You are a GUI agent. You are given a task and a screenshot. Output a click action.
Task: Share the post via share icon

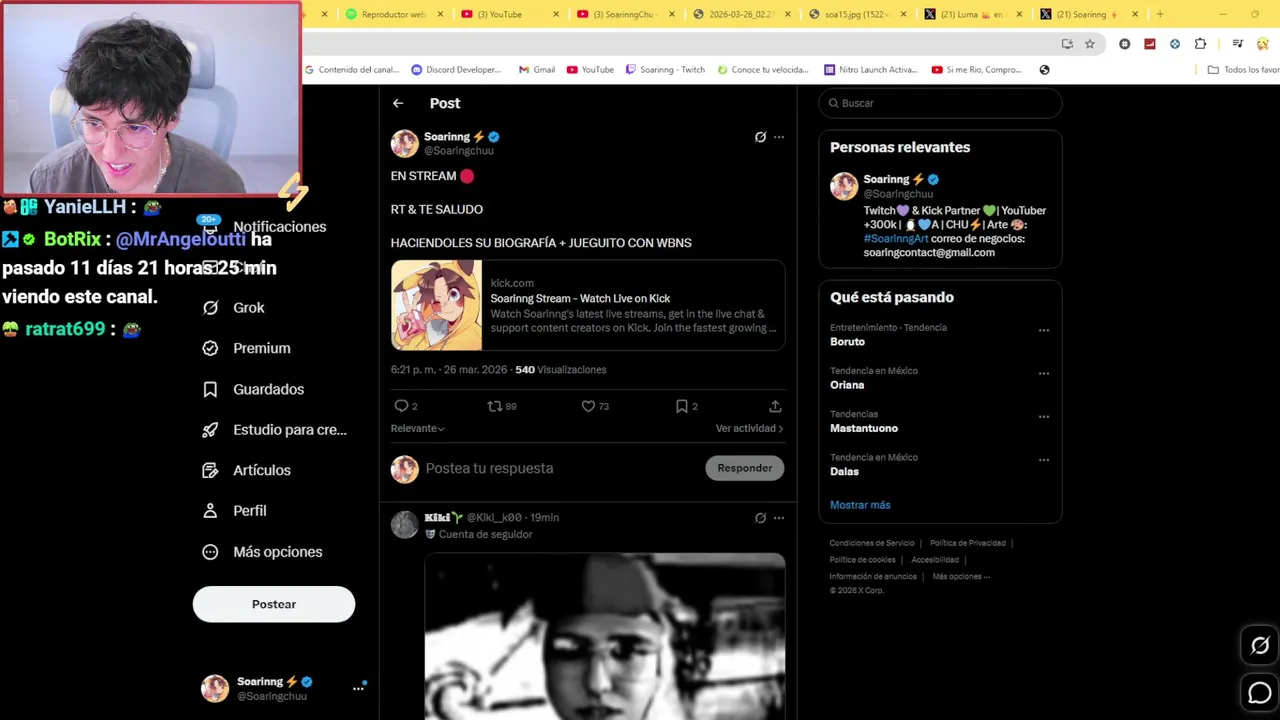(x=775, y=406)
